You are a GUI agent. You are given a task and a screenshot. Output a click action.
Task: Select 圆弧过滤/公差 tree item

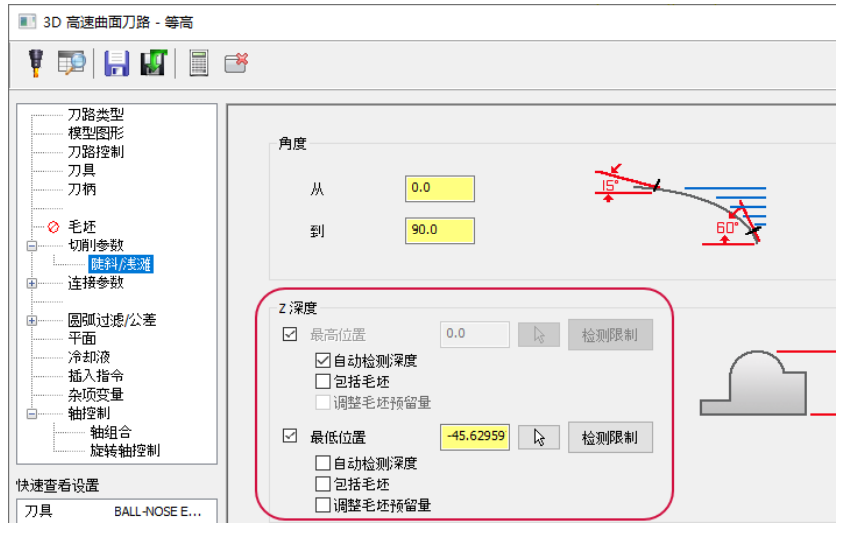click(112, 320)
